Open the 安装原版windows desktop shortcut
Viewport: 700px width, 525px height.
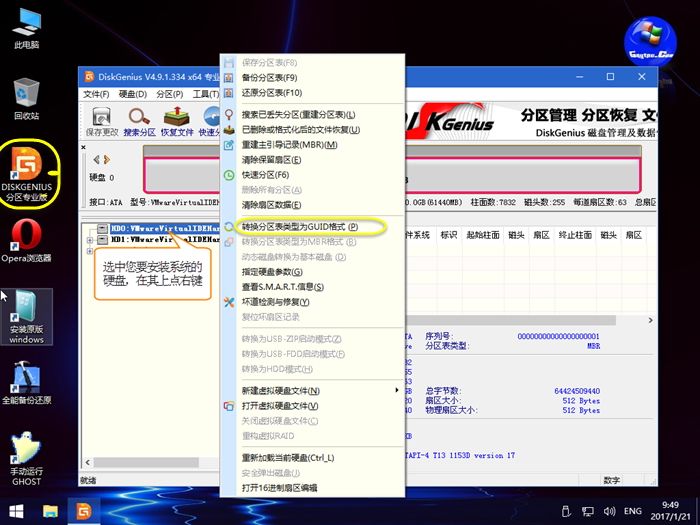pyautogui.click(x=26, y=317)
